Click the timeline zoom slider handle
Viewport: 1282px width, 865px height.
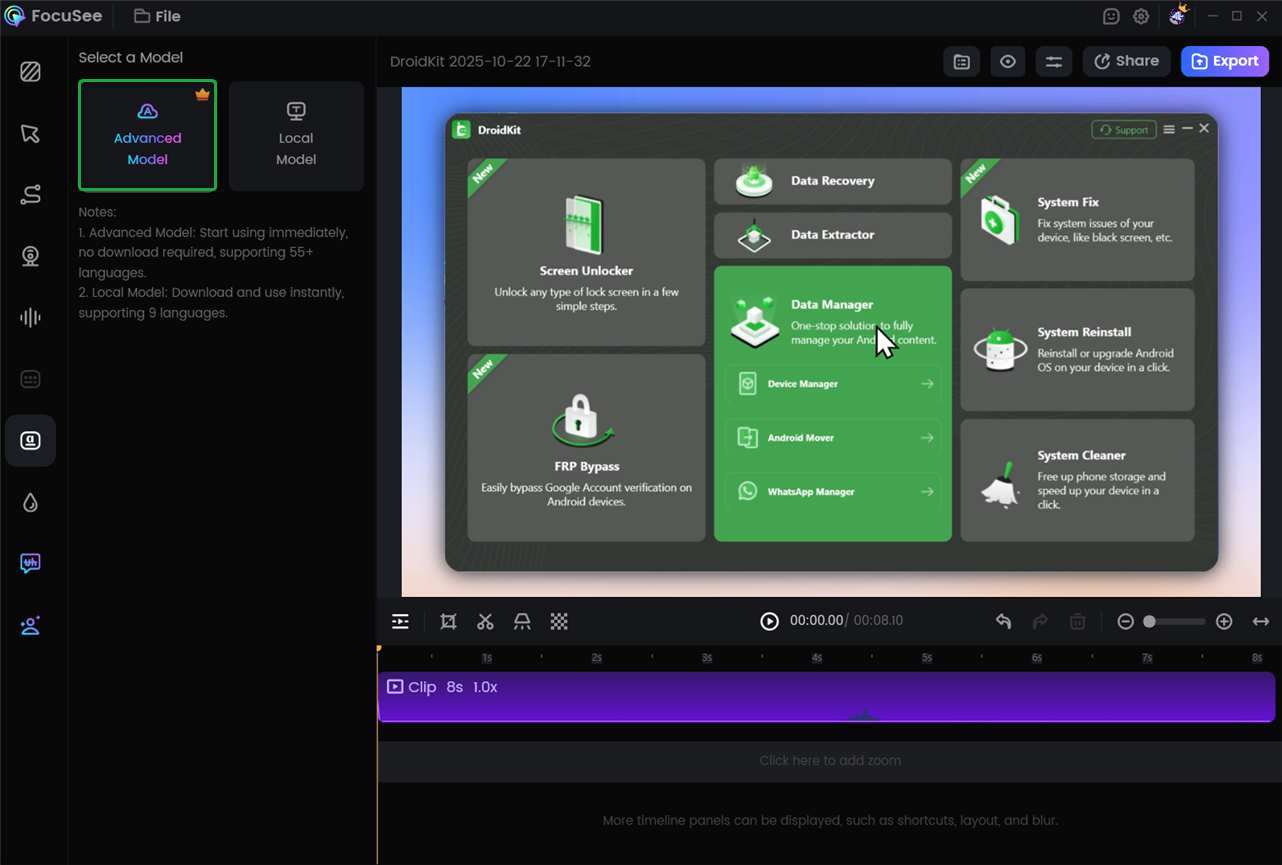click(x=1150, y=622)
